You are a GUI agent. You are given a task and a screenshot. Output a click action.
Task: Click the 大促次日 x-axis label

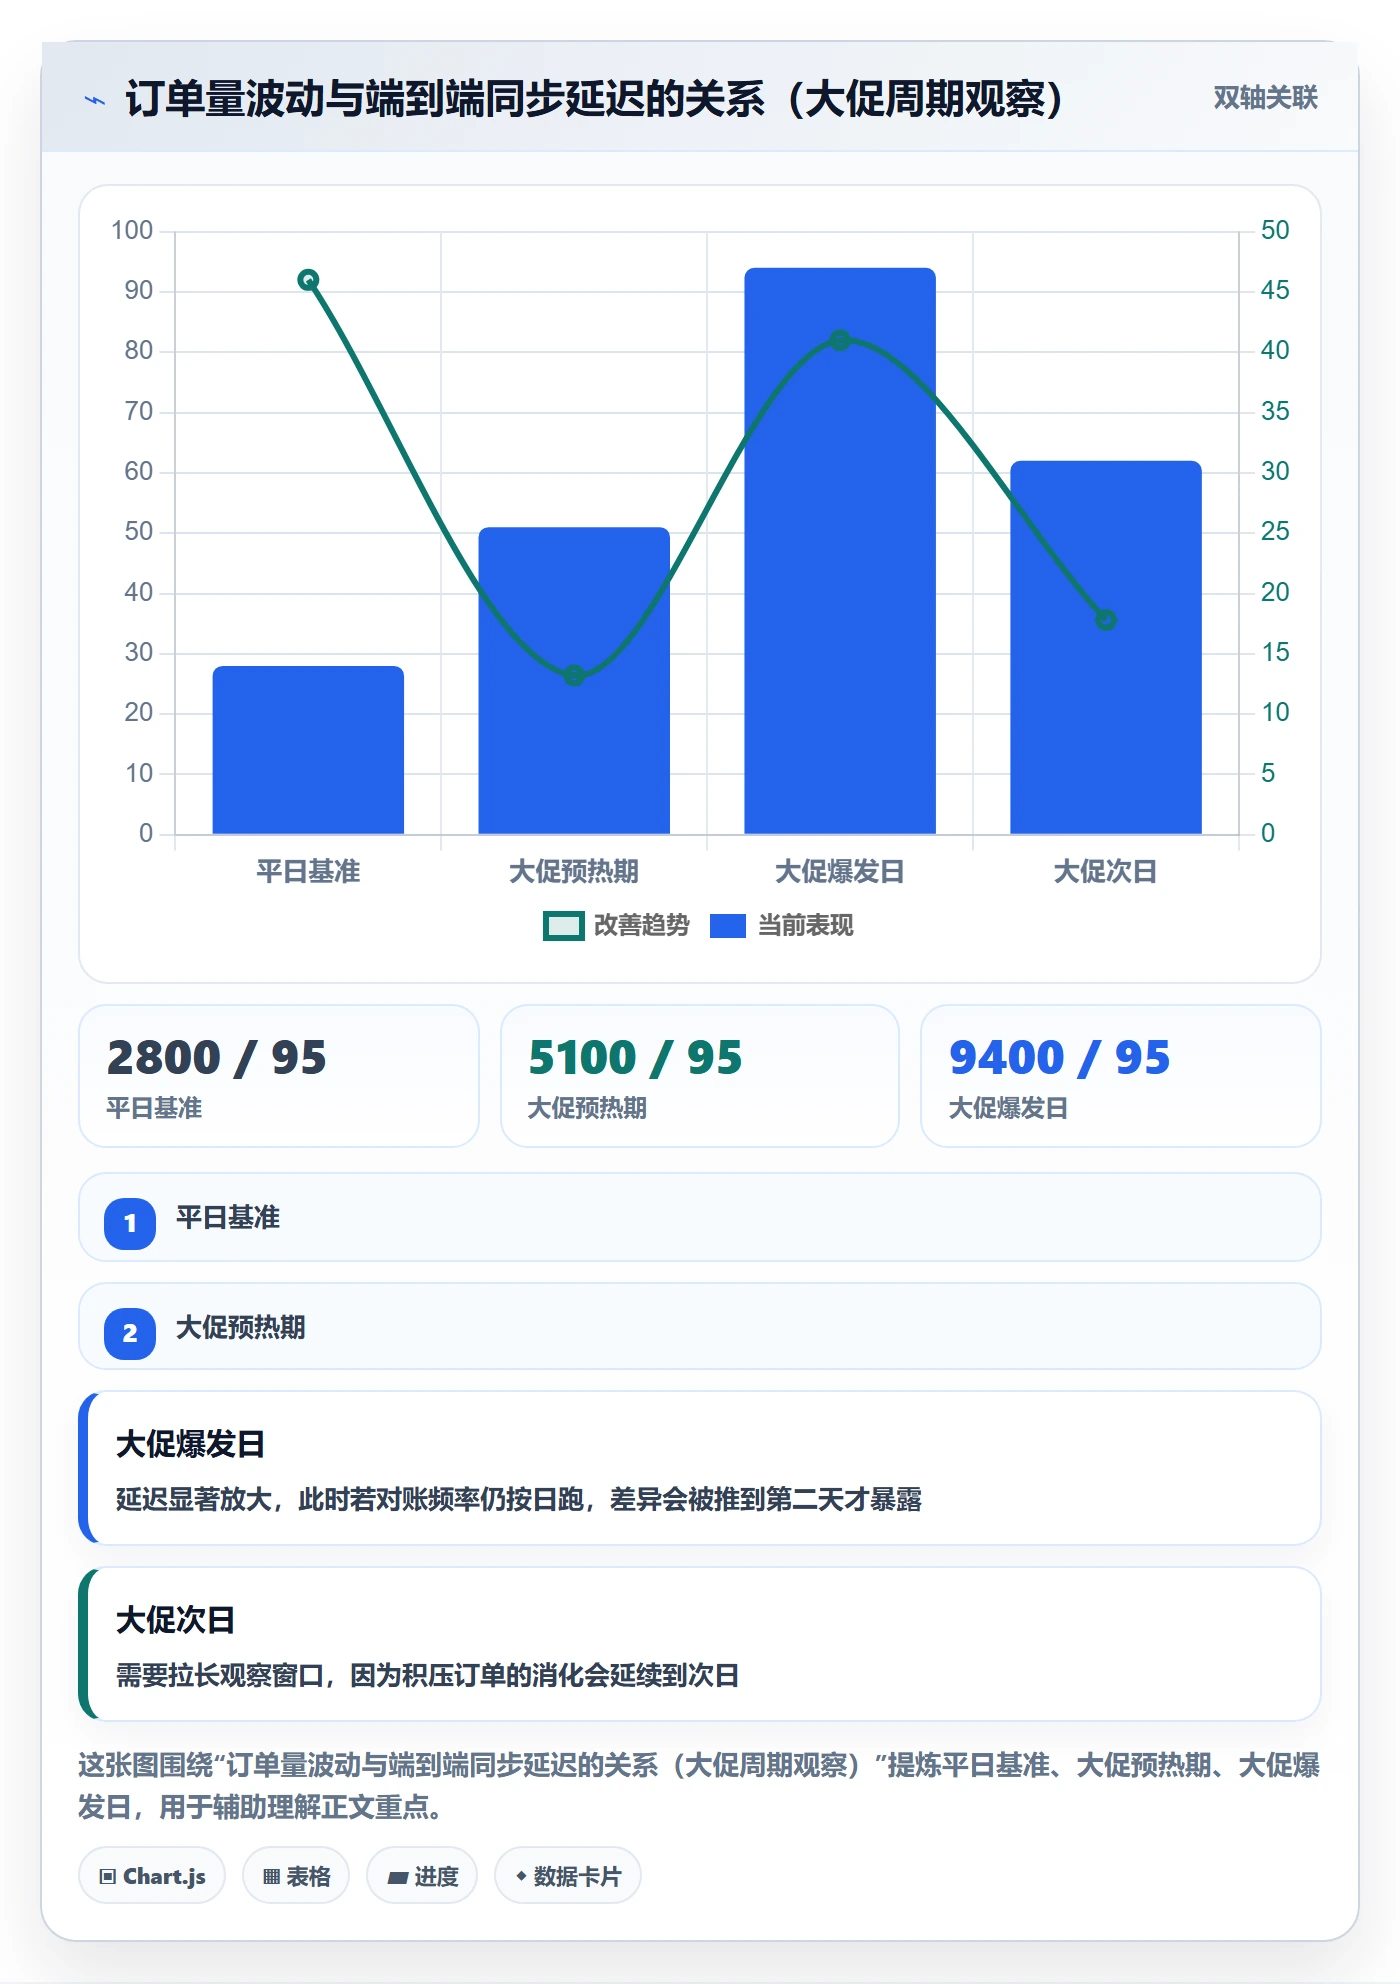1106,871
